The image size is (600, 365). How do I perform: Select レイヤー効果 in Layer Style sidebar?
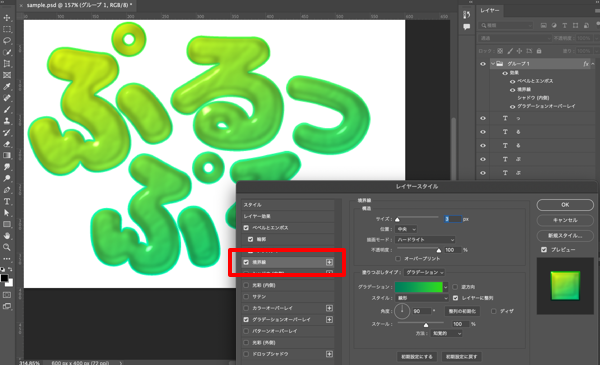[x=288, y=216]
